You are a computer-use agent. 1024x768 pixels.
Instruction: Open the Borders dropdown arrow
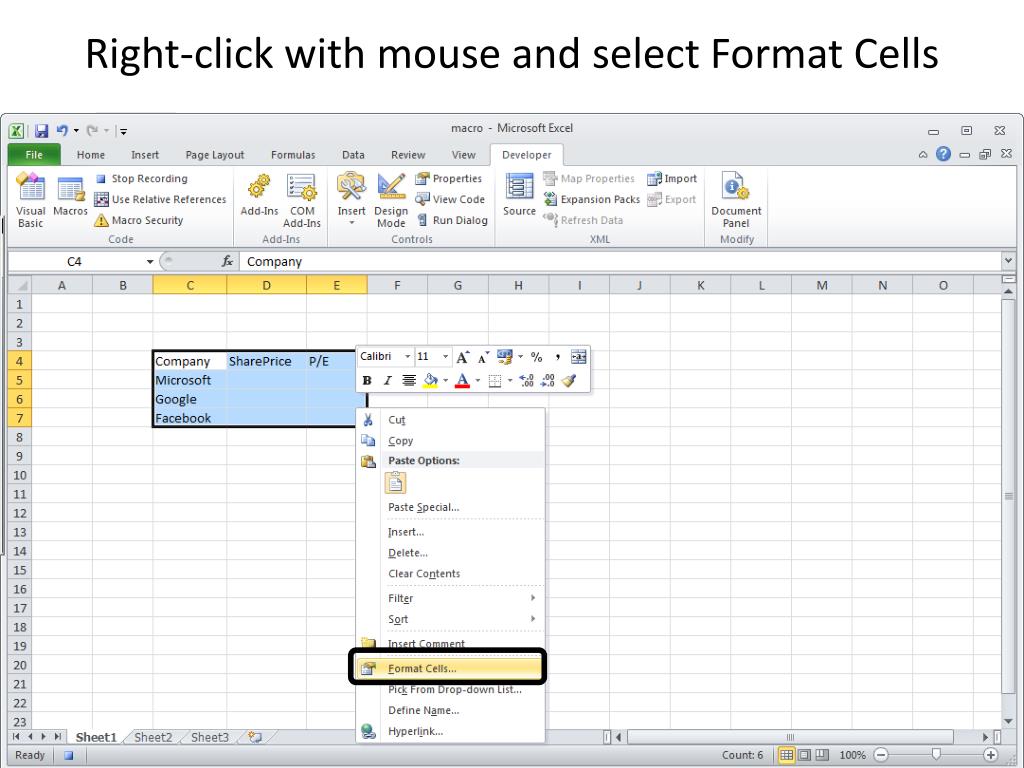510,381
